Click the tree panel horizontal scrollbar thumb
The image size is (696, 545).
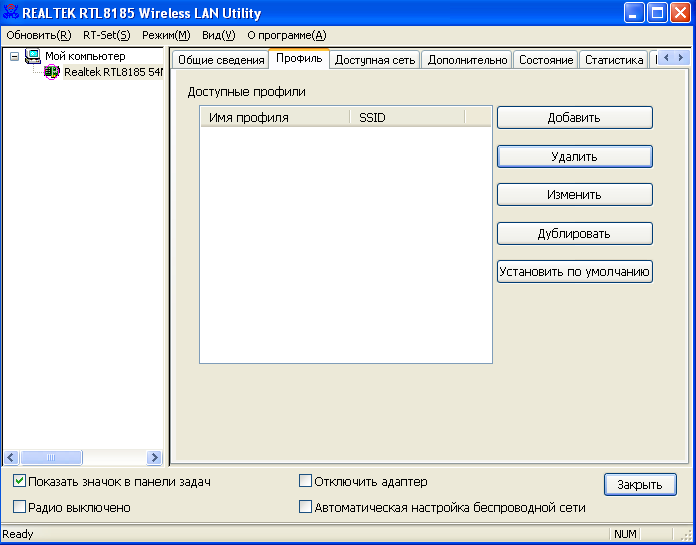[51, 457]
